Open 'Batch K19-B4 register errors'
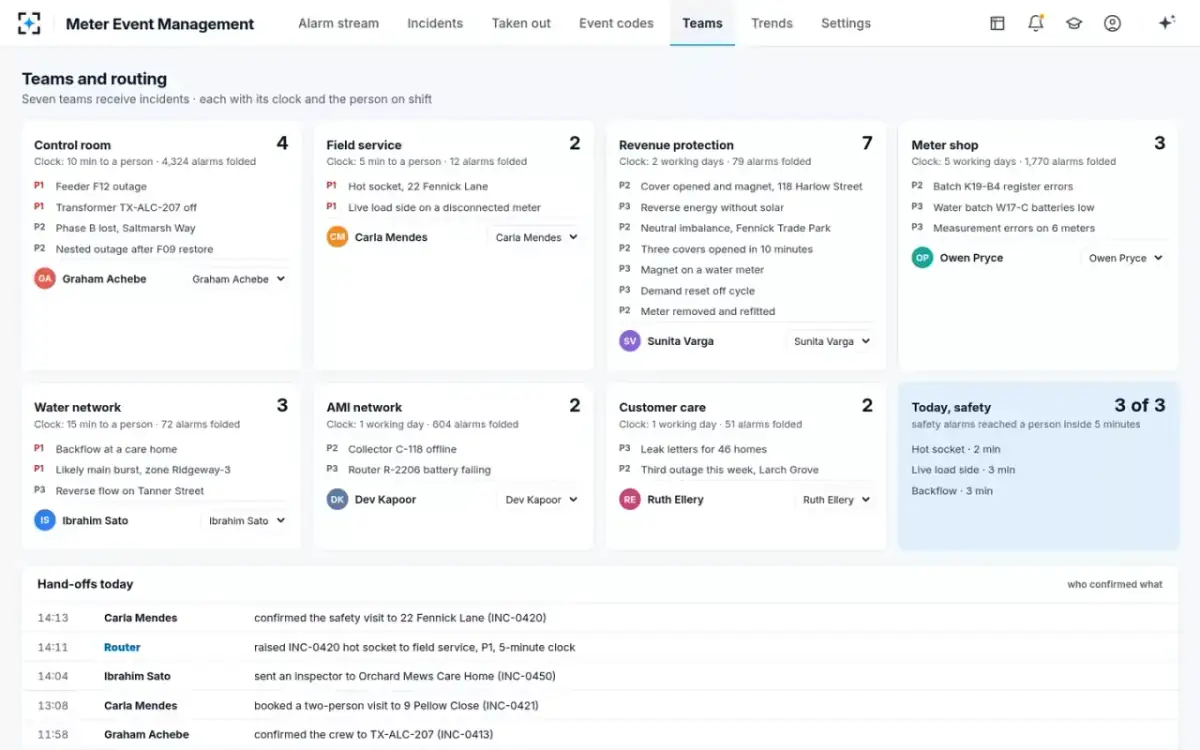The height and width of the screenshot is (750, 1200). point(1003,186)
